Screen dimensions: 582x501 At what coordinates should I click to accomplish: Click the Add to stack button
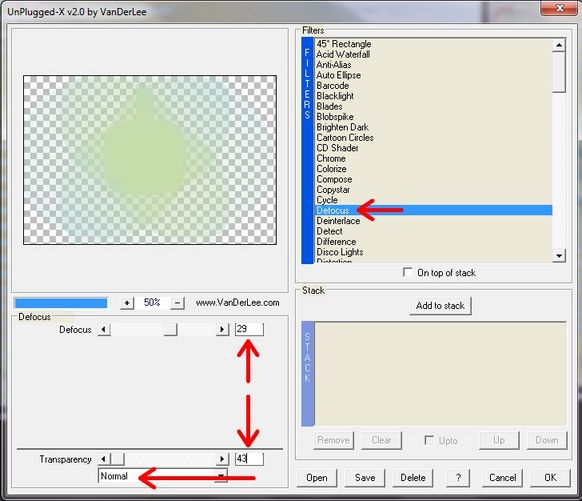440,306
